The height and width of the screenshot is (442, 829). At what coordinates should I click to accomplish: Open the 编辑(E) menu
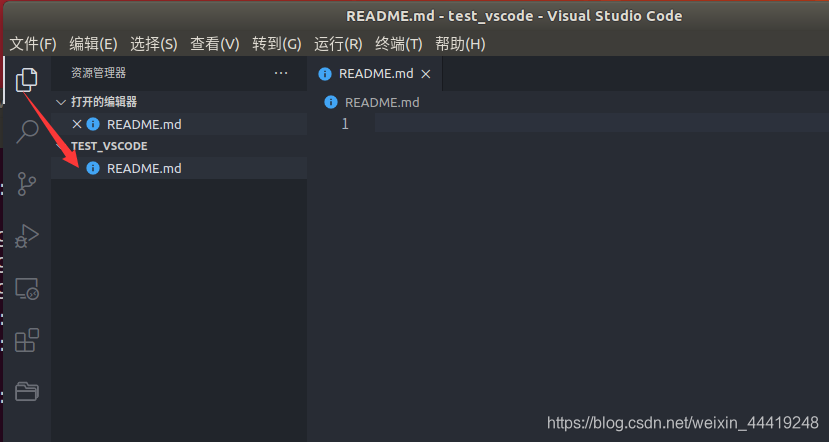tap(94, 44)
